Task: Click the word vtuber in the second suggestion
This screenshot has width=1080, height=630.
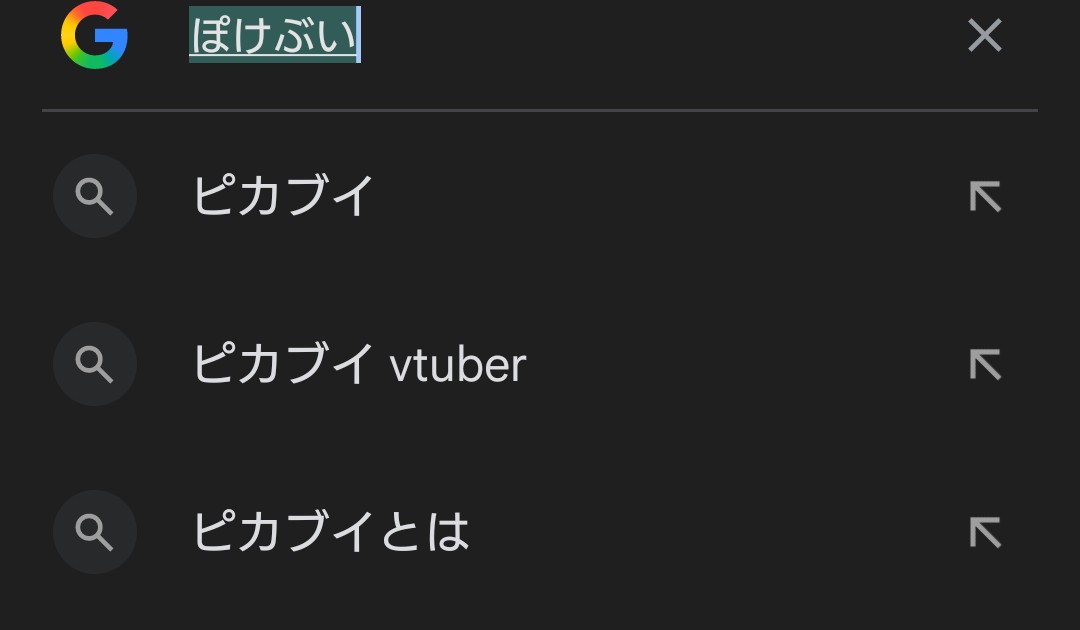Action: (x=458, y=366)
